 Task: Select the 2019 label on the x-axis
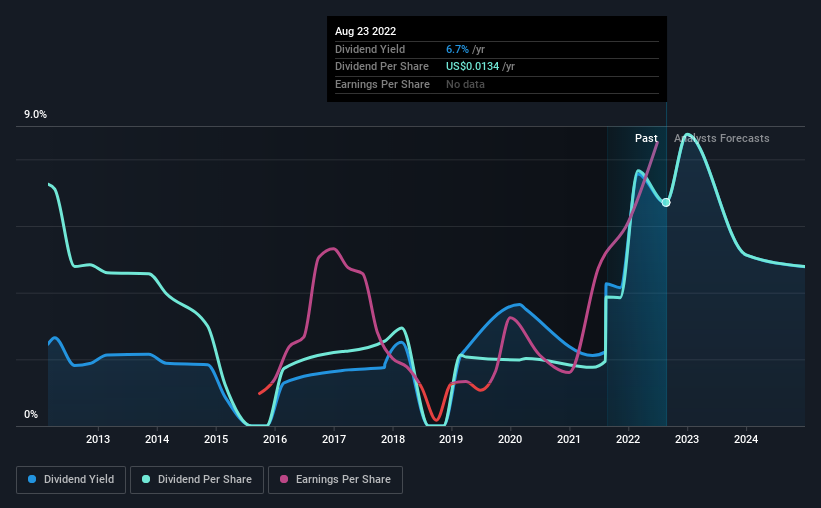[x=451, y=439]
